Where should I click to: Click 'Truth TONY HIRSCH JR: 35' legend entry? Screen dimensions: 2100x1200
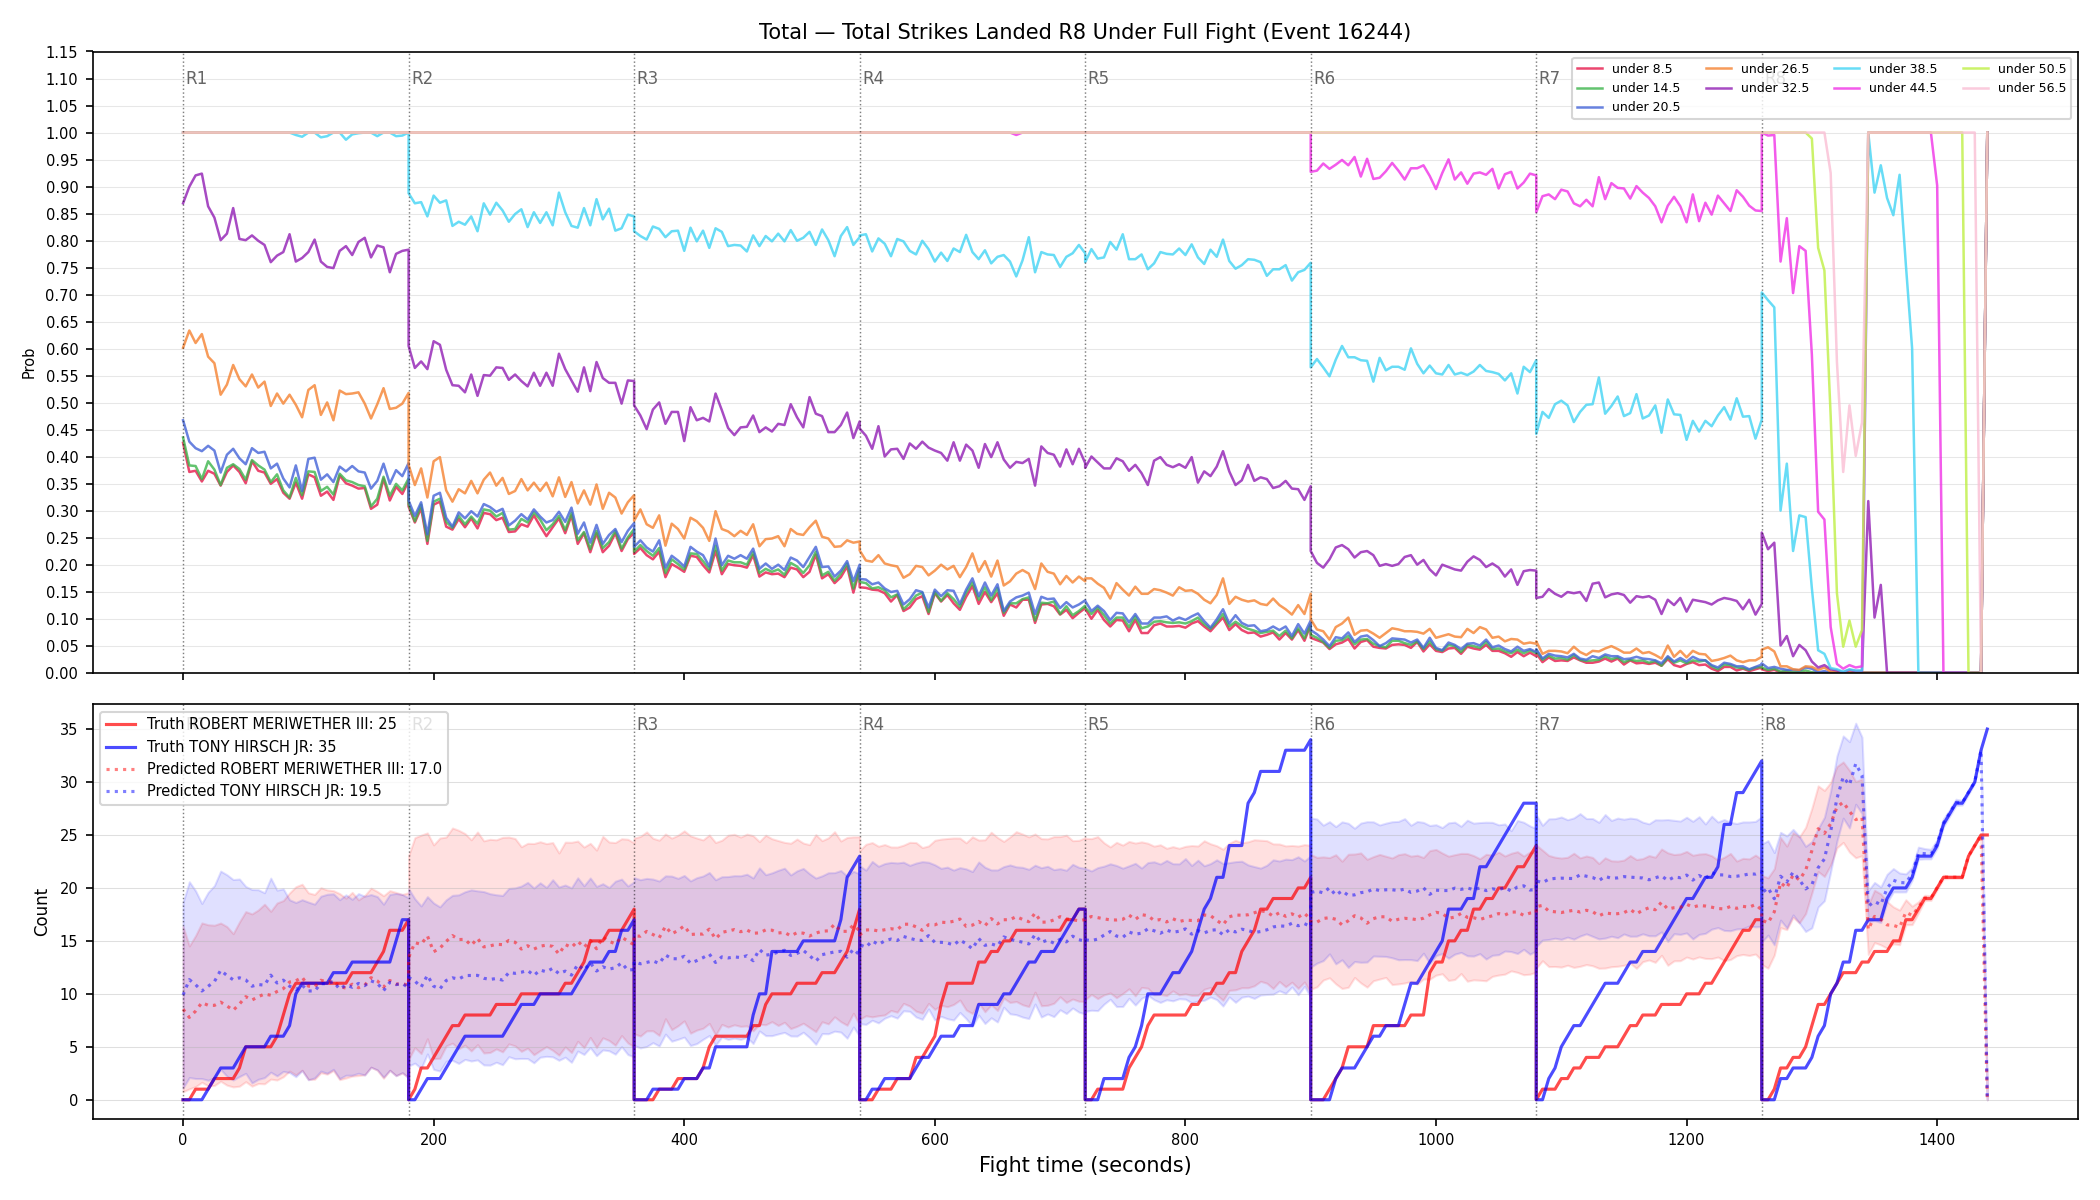[221, 747]
